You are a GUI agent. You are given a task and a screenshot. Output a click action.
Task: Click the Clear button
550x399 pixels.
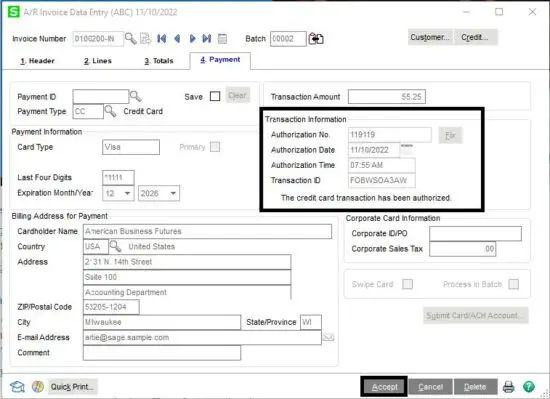(238, 95)
